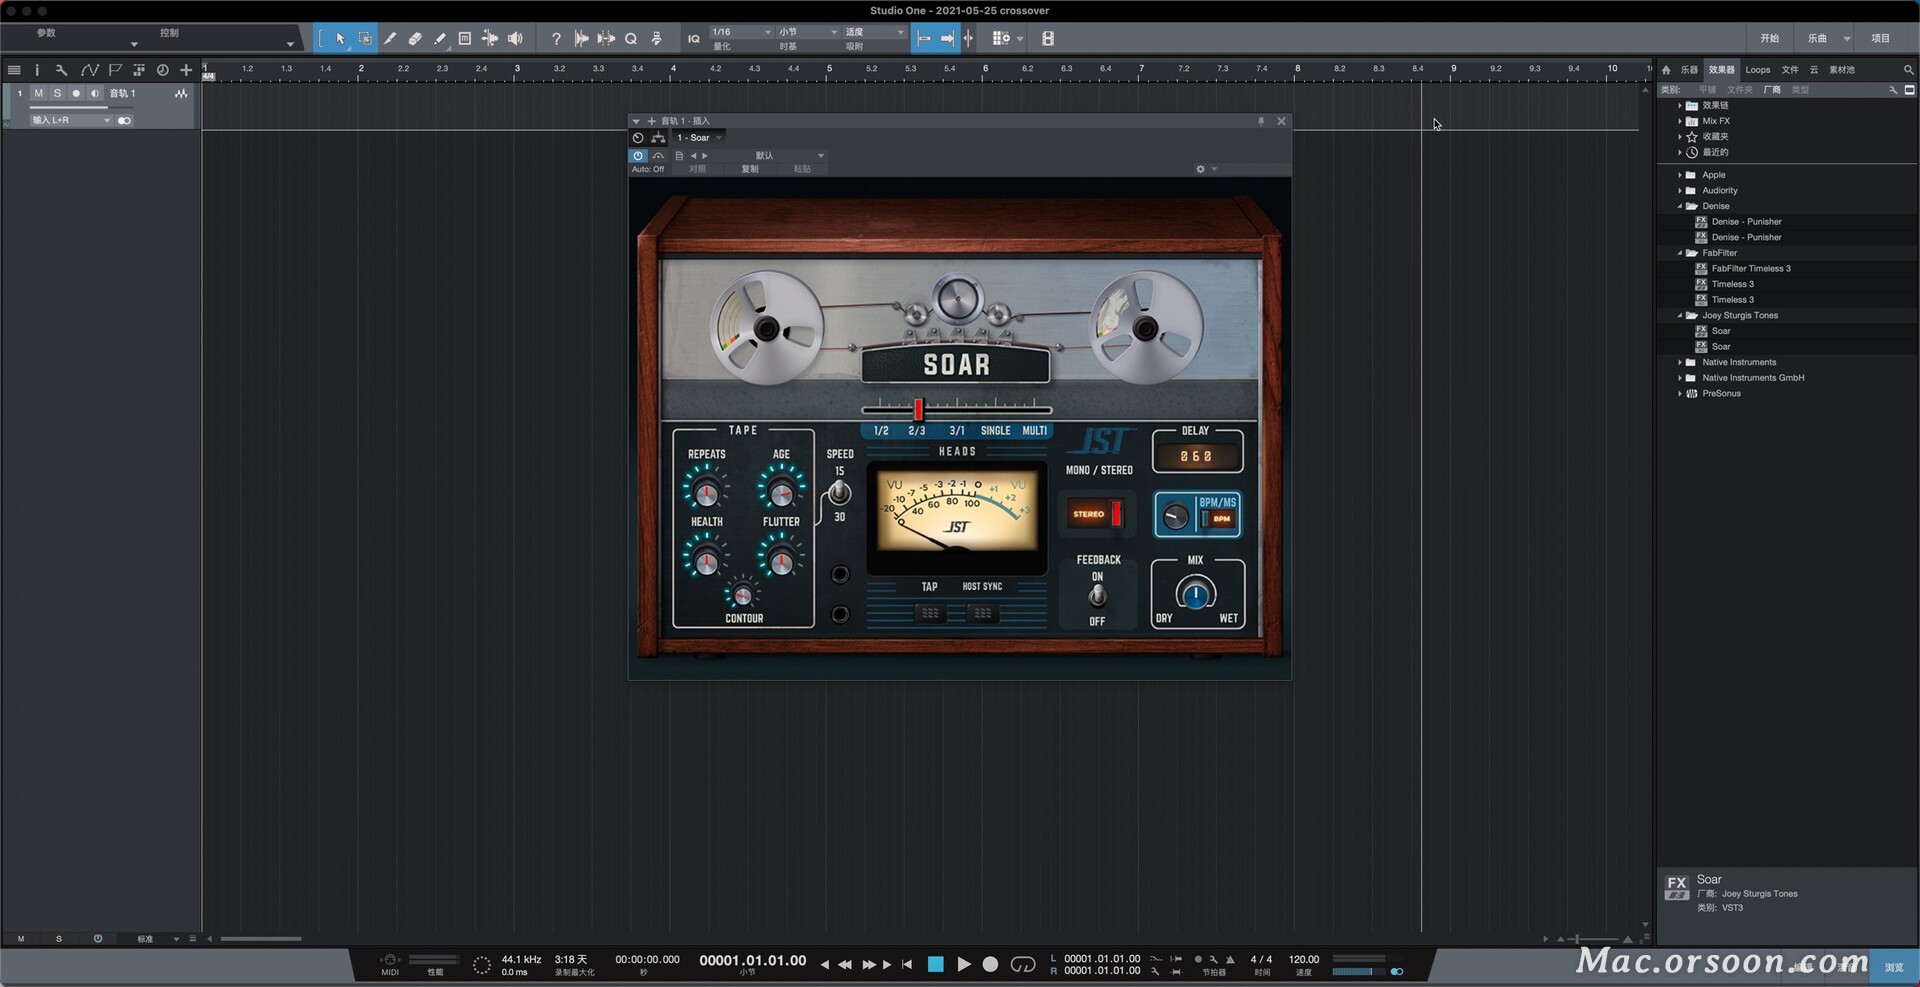Click FabFilter Timeless 3 in browser
The image size is (1920, 987).
click(1750, 268)
